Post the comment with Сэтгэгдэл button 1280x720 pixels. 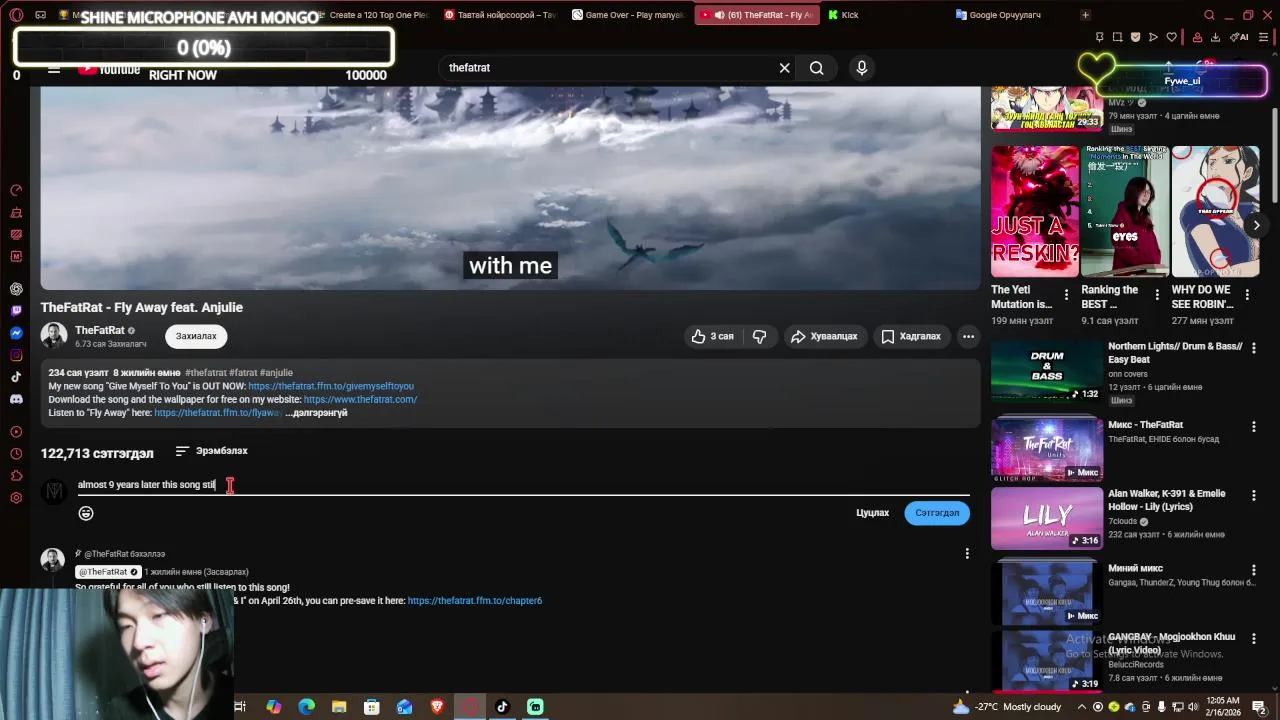(937, 513)
